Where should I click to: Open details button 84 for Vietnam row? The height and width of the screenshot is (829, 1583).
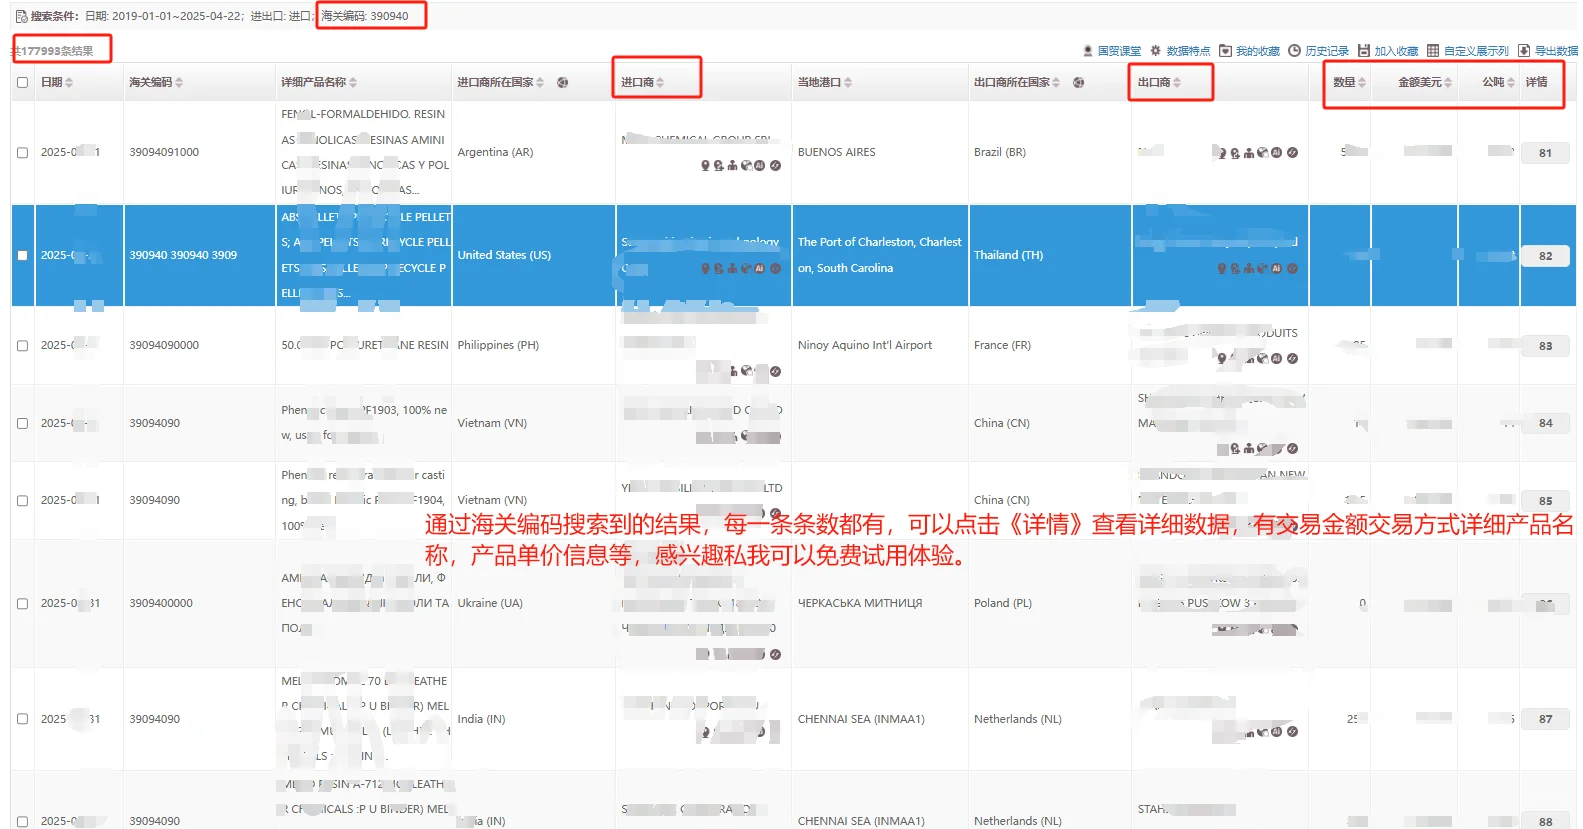1545,423
